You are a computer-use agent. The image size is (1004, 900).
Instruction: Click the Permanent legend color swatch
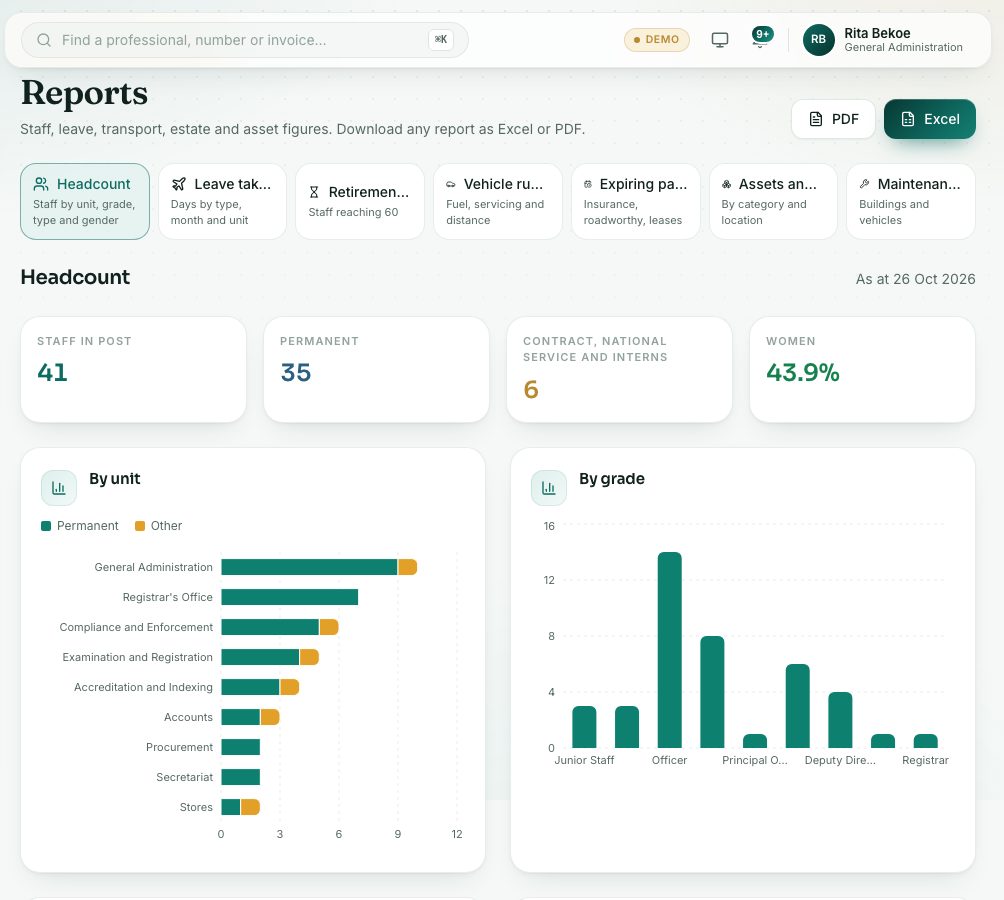tap(46, 526)
